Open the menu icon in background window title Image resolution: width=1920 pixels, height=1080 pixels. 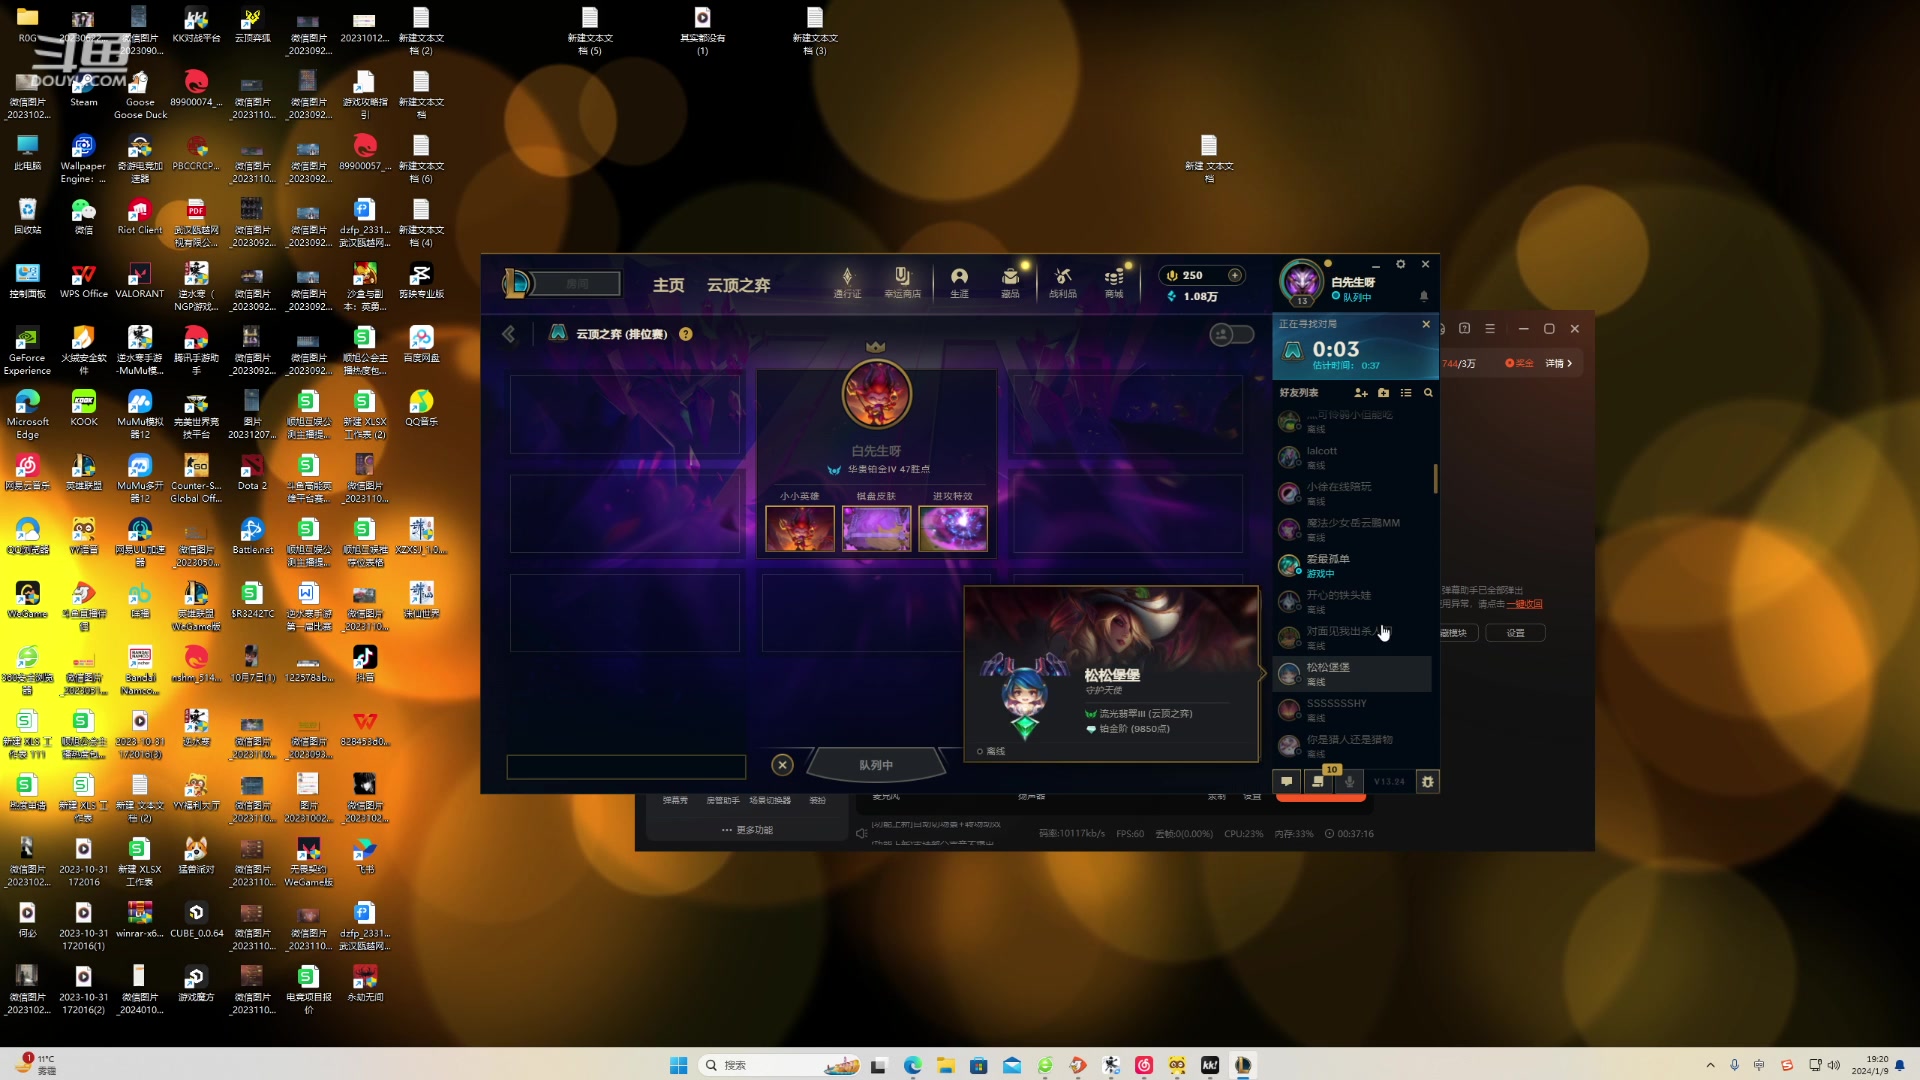point(1490,328)
